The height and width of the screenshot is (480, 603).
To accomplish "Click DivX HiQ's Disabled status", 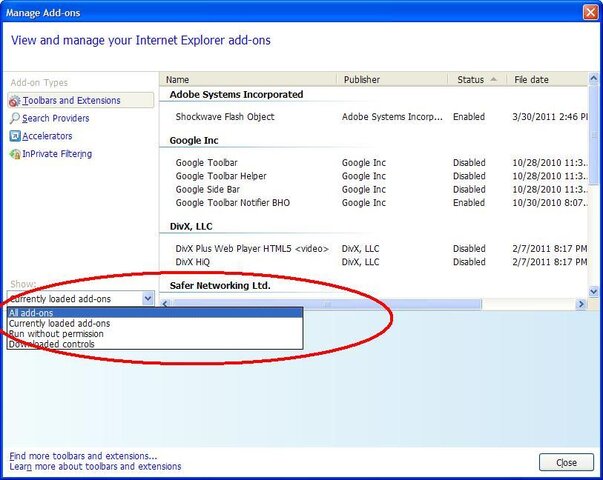I will [469, 262].
